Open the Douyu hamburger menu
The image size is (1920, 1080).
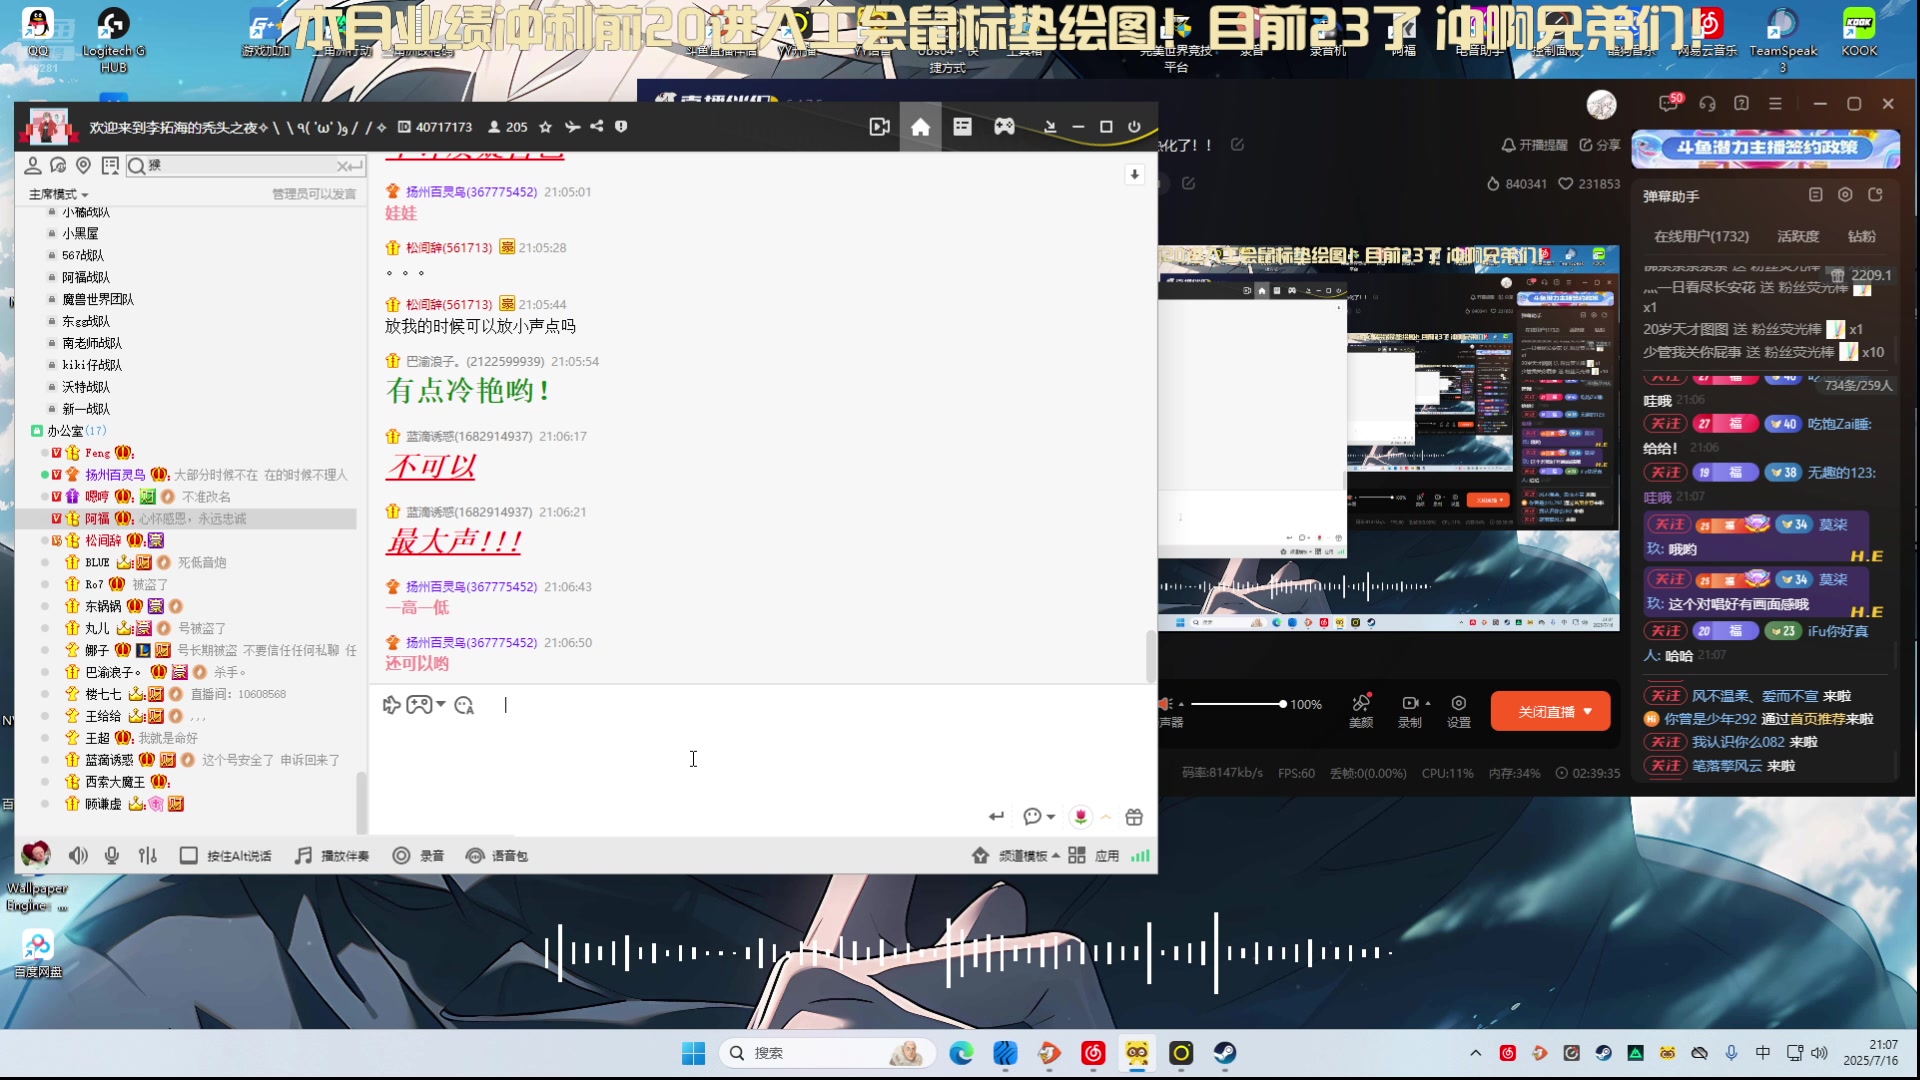coord(1775,104)
